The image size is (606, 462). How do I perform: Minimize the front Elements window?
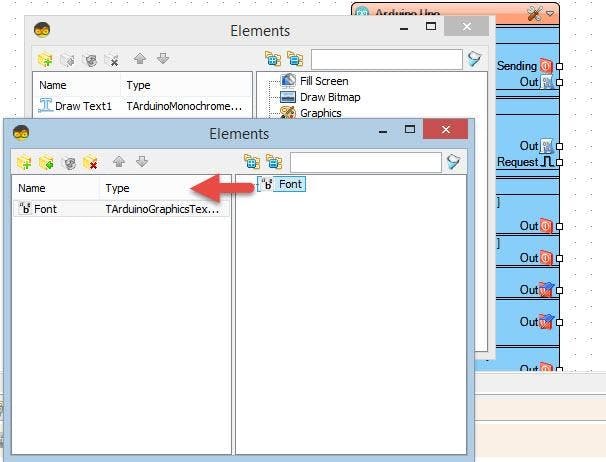coord(383,131)
